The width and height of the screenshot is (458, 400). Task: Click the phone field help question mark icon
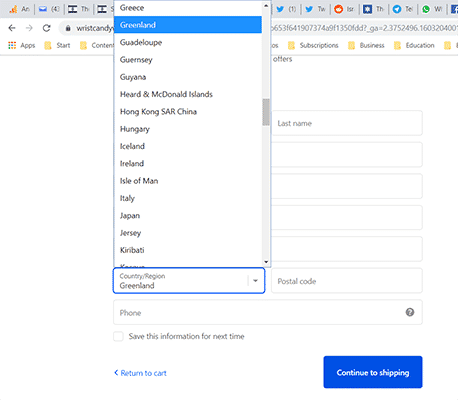pos(410,312)
